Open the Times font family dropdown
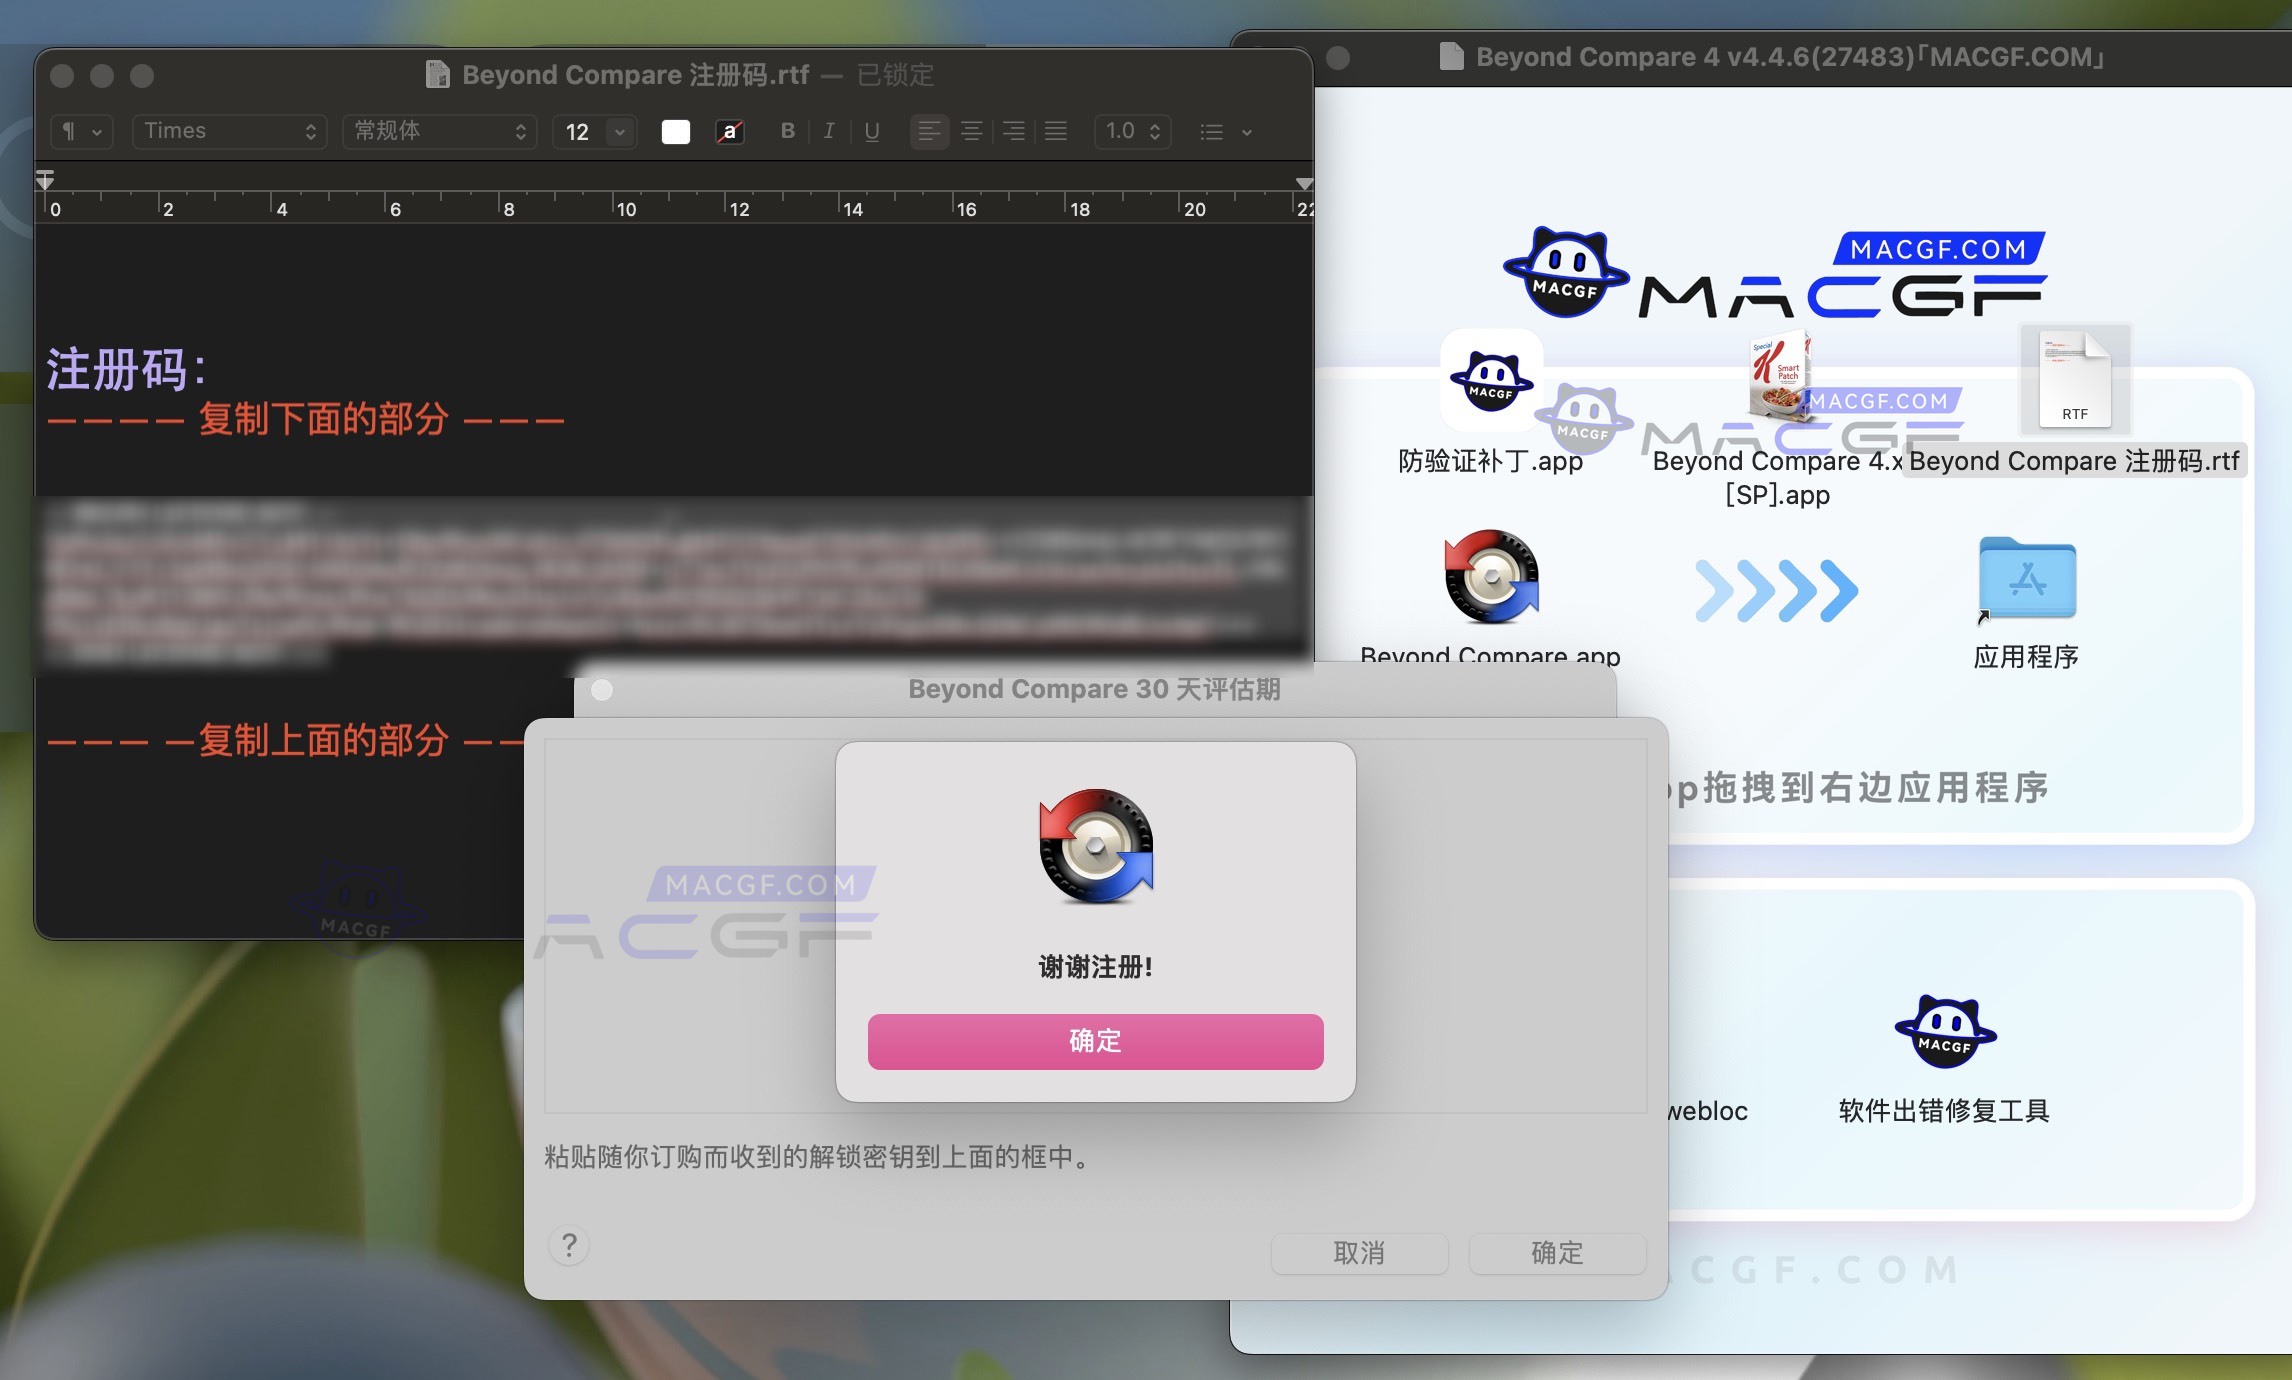Viewport: 2292px width, 1380px height. (228, 131)
